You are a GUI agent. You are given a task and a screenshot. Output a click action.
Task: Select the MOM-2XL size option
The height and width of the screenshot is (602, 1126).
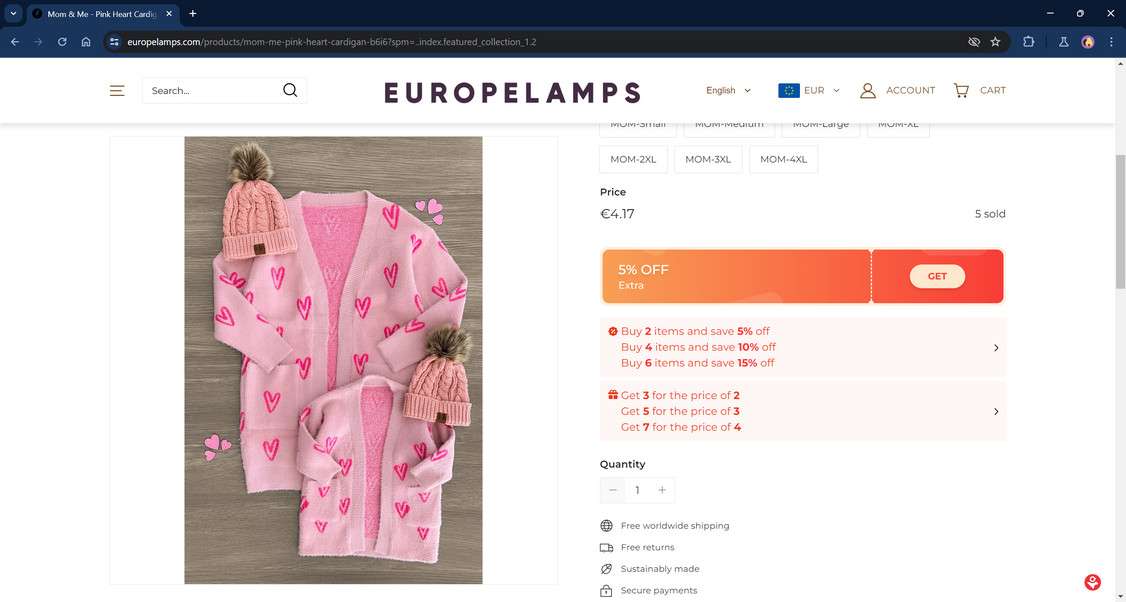[x=633, y=159]
